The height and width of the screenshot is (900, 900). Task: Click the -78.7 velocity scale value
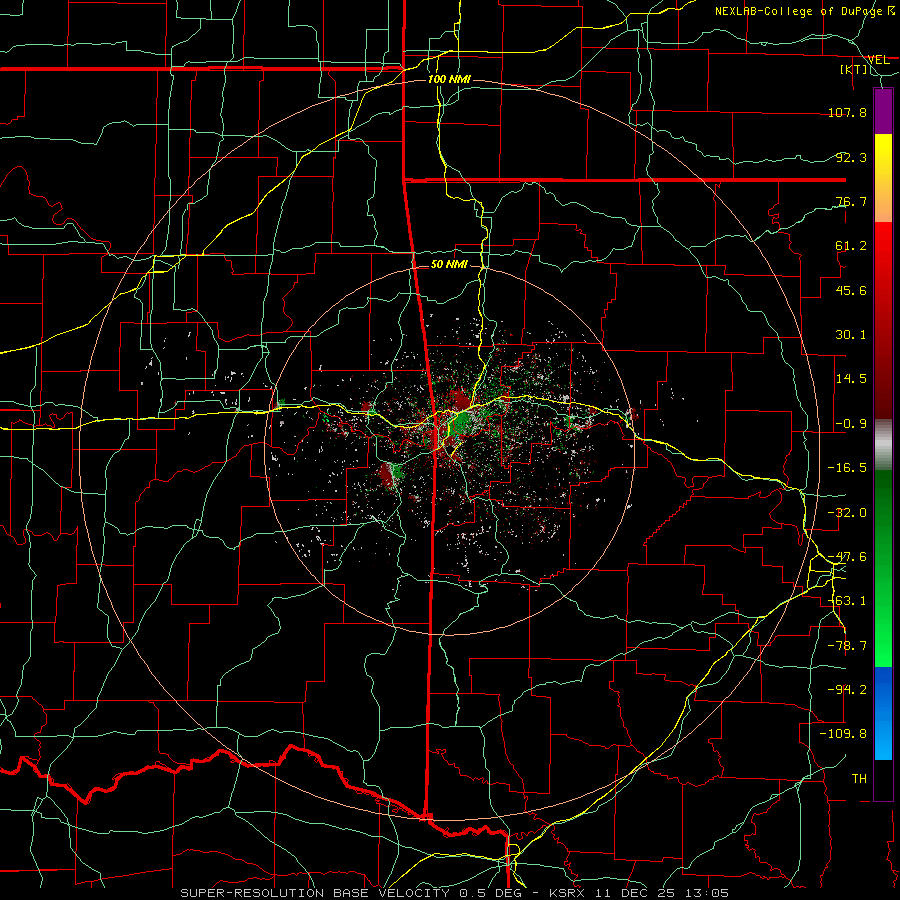click(847, 646)
